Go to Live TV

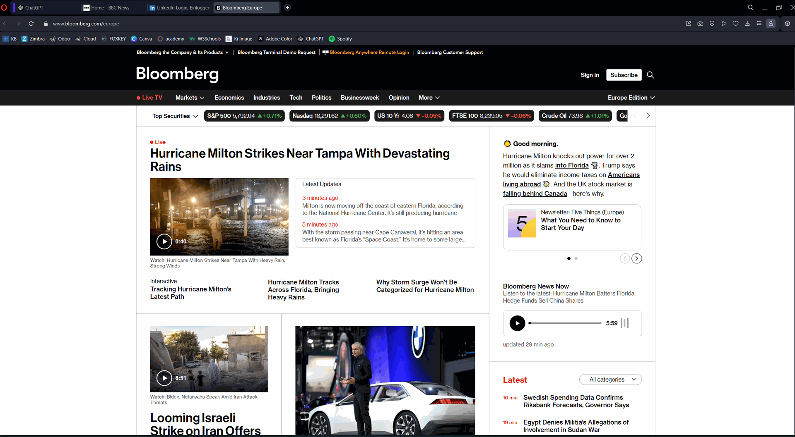pos(151,98)
